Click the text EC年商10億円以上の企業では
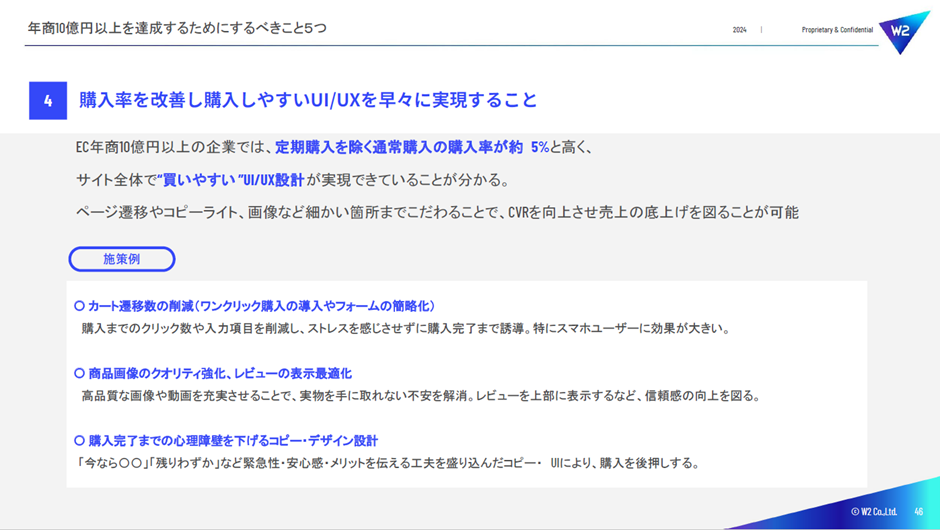The width and height of the screenshot is (940, 530). 173,147
